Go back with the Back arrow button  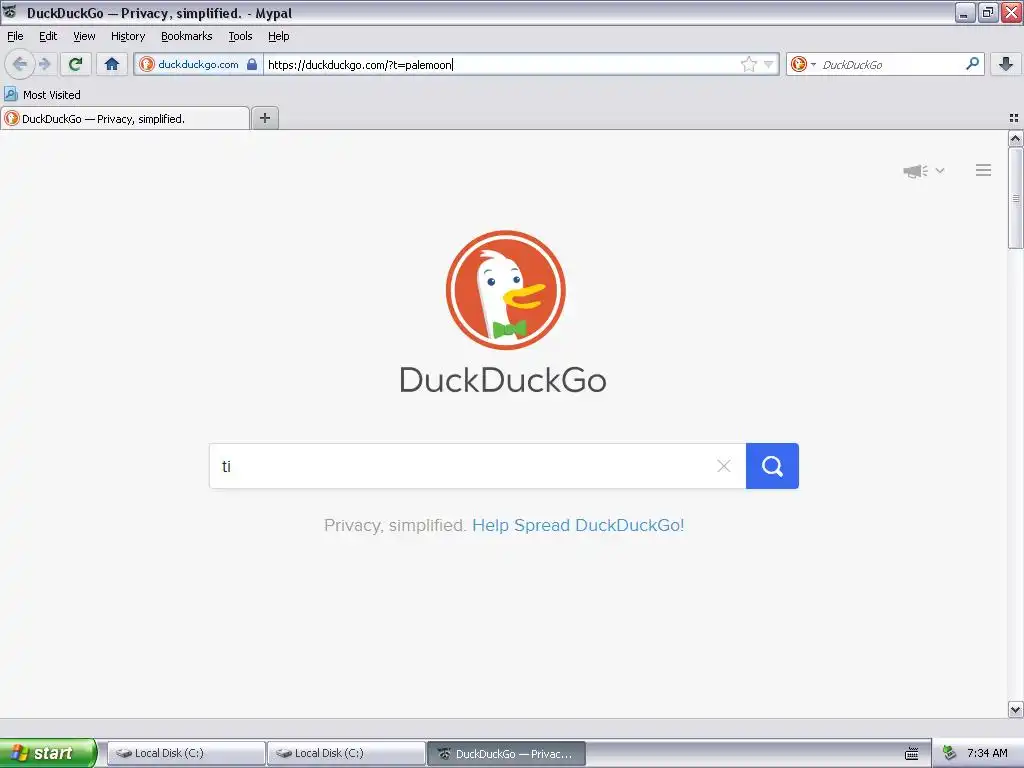click(20, 64)
